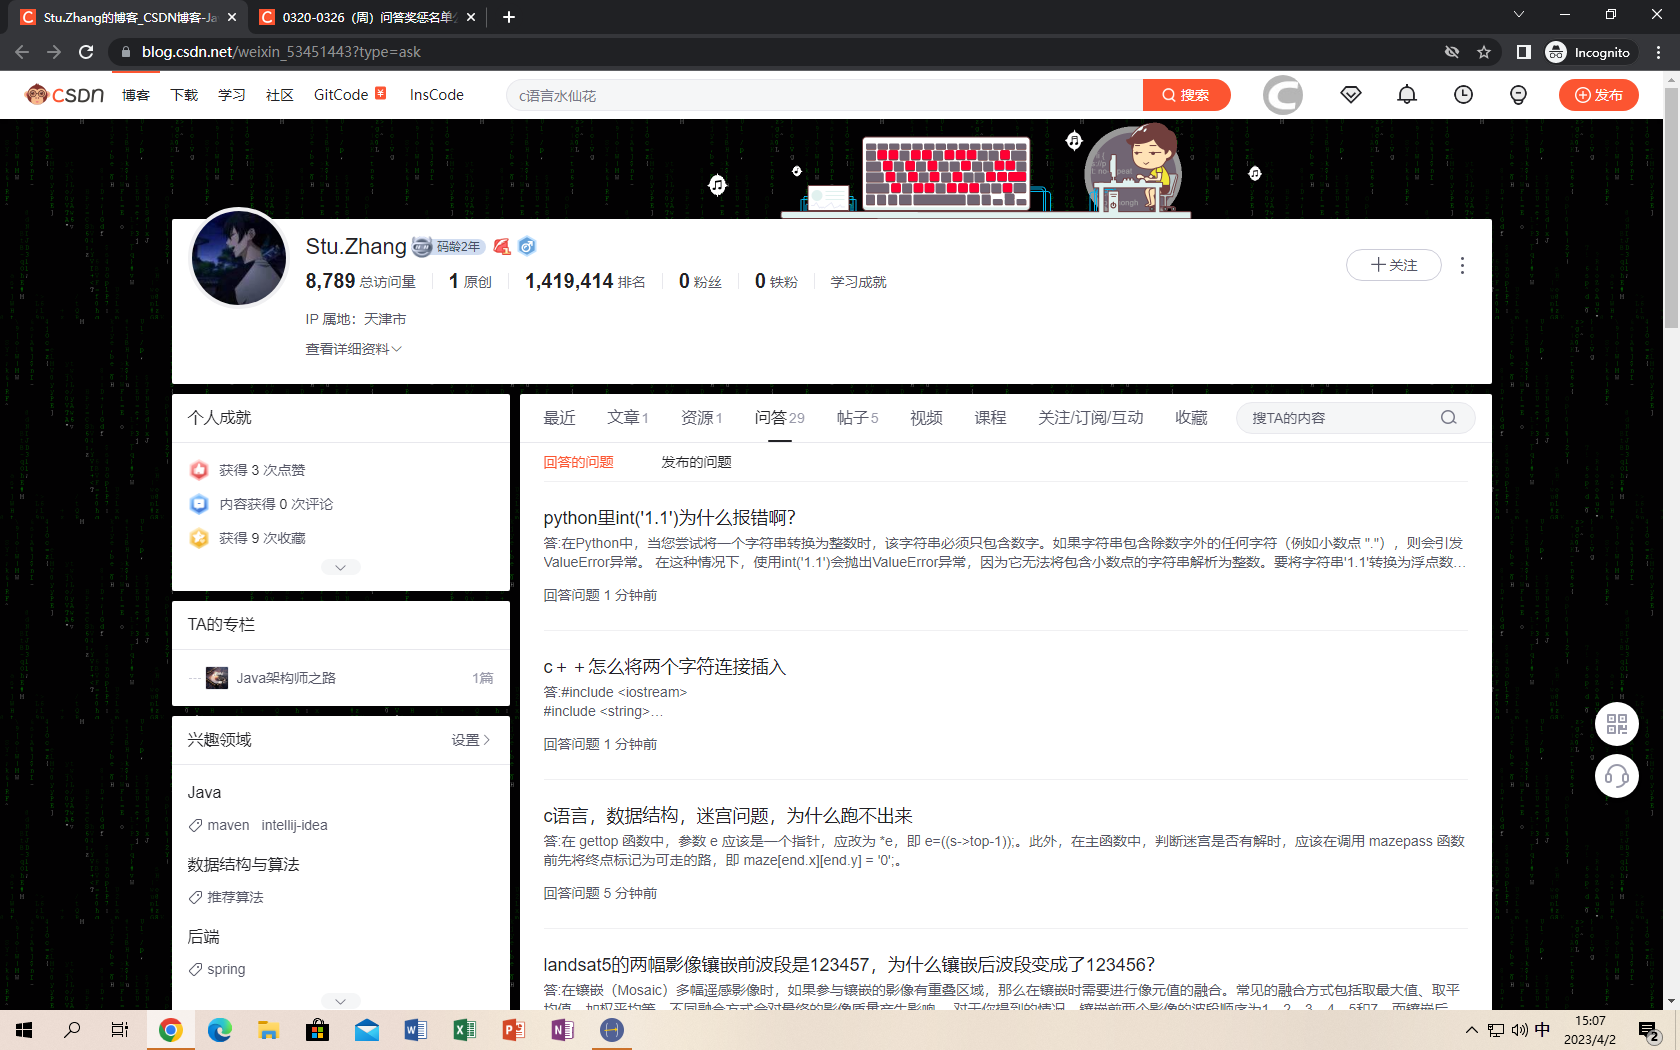Open a new browser tab

click(509, 17)
